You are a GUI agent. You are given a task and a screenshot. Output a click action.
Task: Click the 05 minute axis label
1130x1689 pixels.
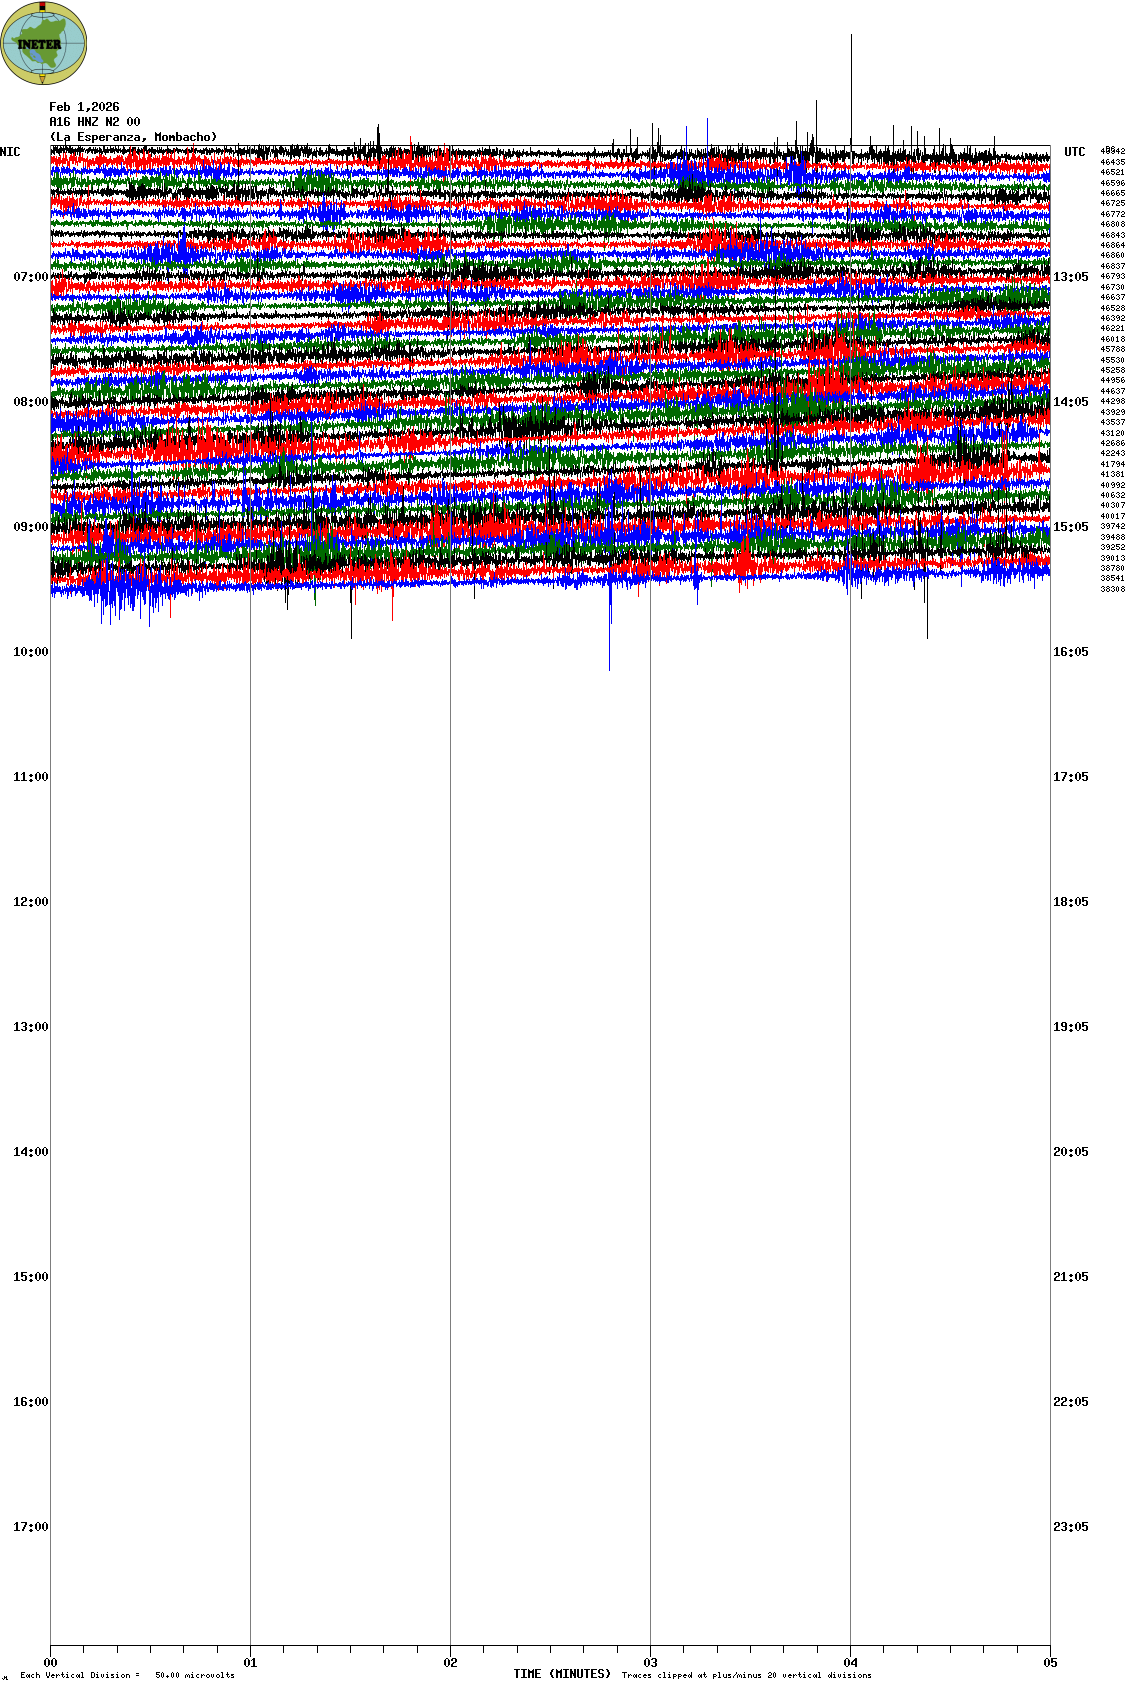(1050, 1663)
